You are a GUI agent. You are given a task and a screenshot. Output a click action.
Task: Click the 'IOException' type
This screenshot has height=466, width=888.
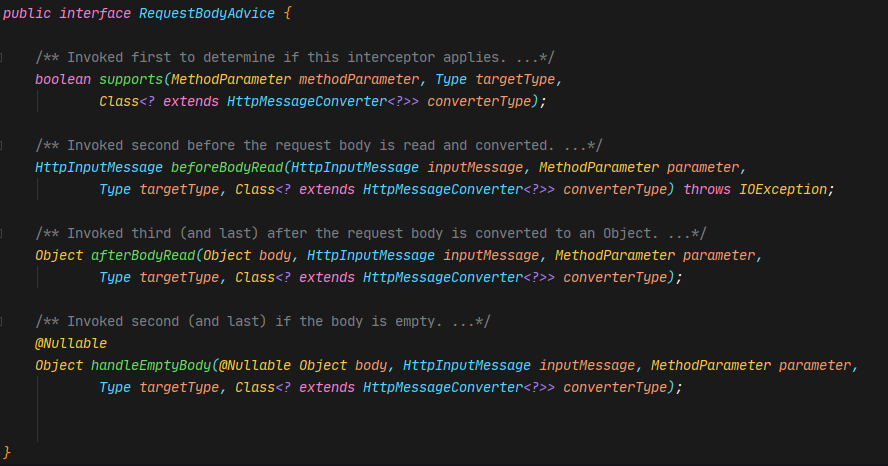[x=783, y=190]
